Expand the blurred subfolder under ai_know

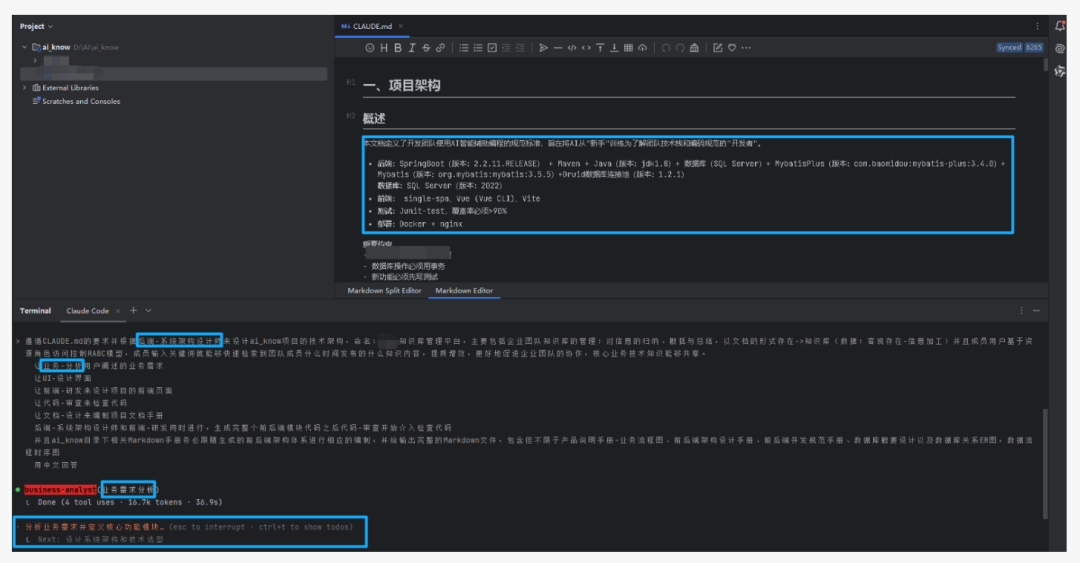35,61
